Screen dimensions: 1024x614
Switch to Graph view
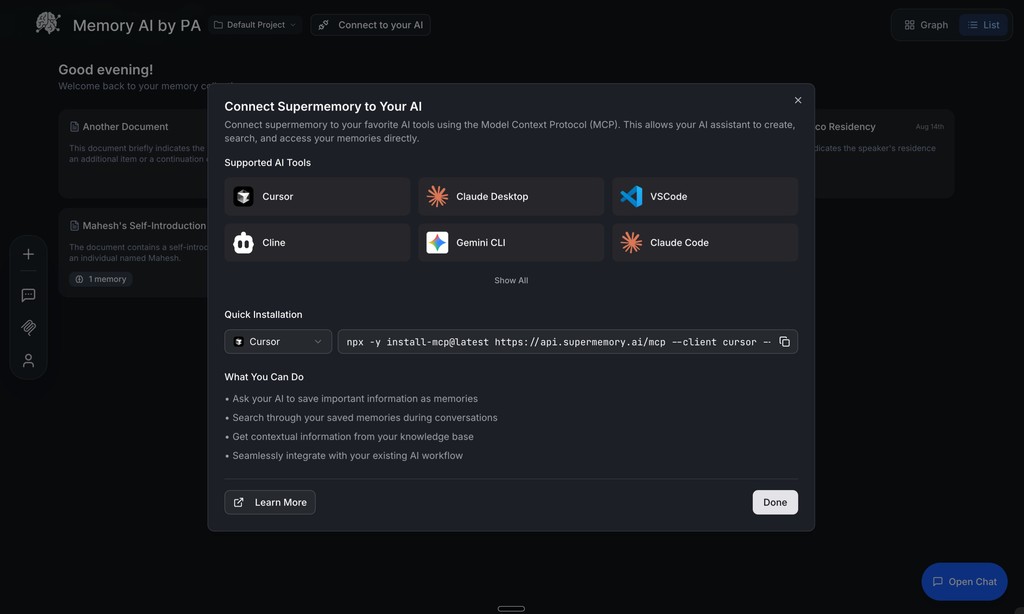(x=922, y=23)
